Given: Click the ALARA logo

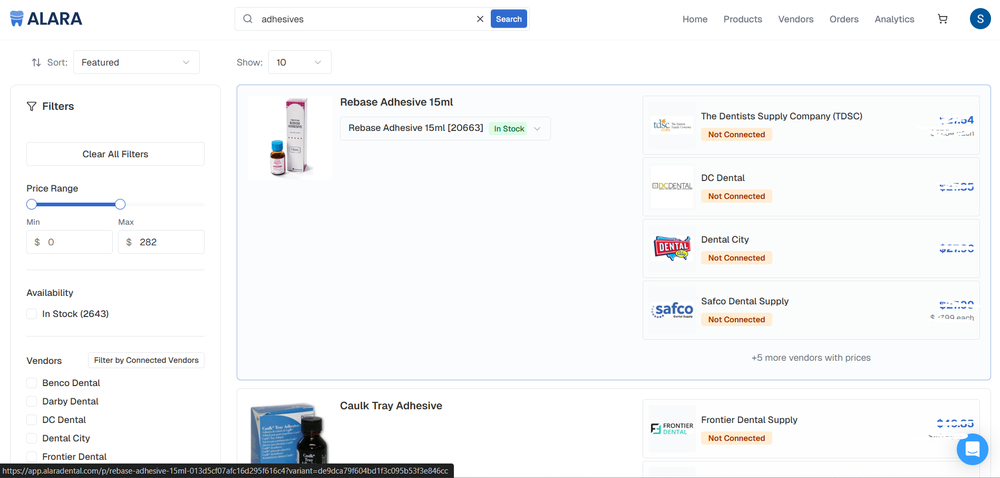Looking at the screenshot, I should click(46, 18).
